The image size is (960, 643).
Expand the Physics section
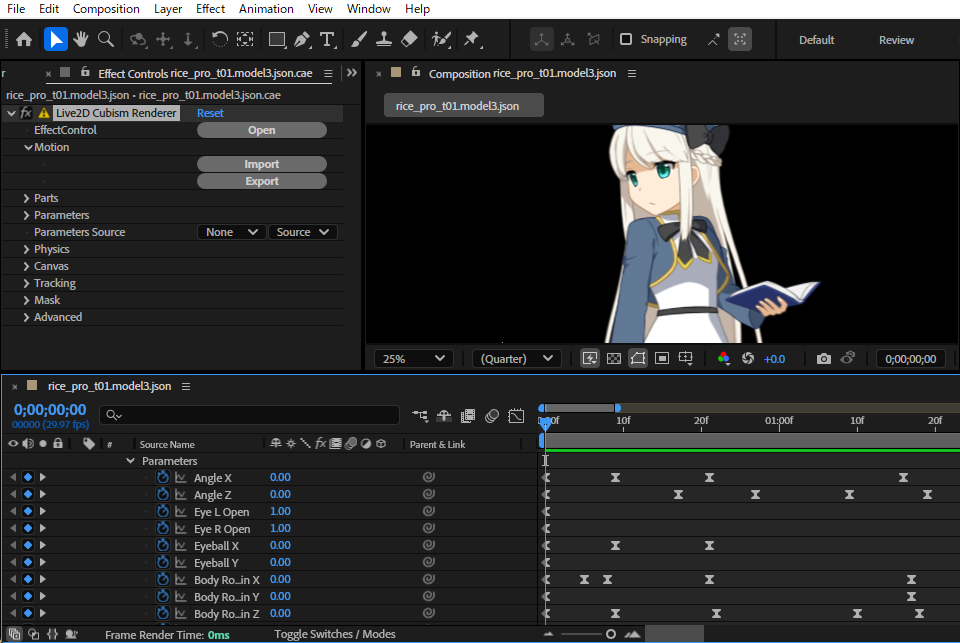[x=26, y=249]
